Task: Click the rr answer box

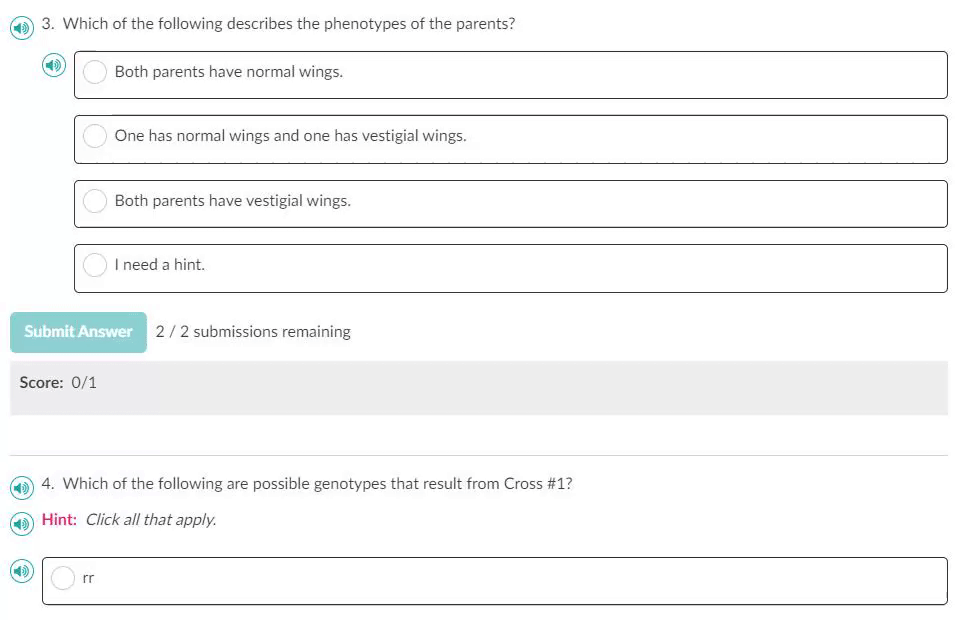Action: pyautogui.click(x=494, y=581)
